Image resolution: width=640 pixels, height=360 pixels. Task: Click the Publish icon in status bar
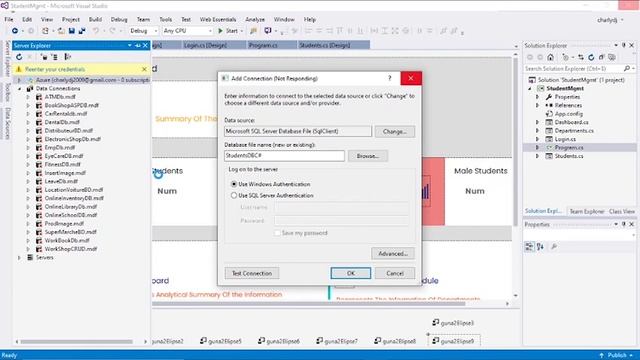(602, 355)
